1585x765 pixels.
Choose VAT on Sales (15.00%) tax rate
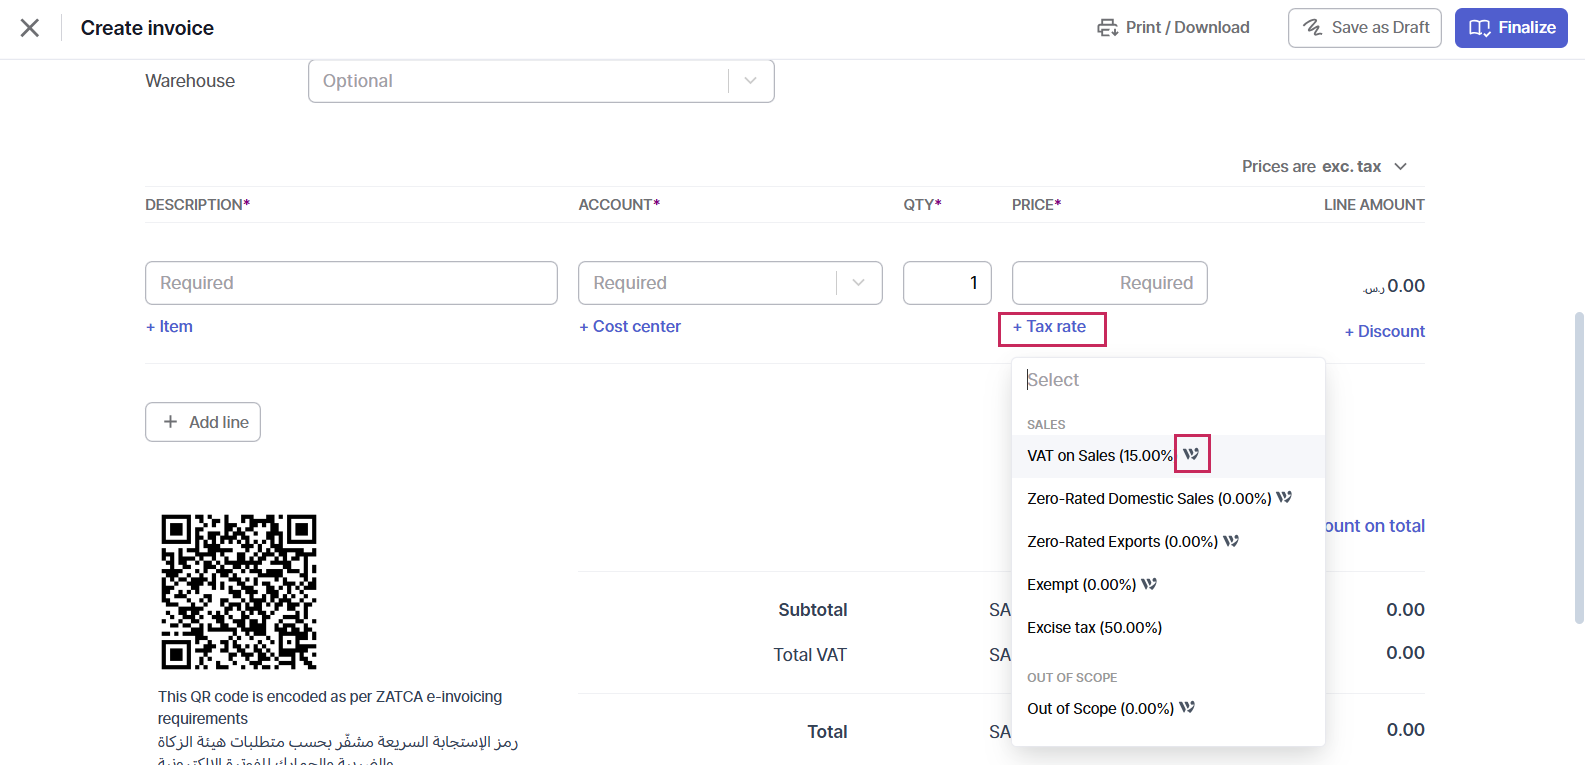pos(1168,456)
